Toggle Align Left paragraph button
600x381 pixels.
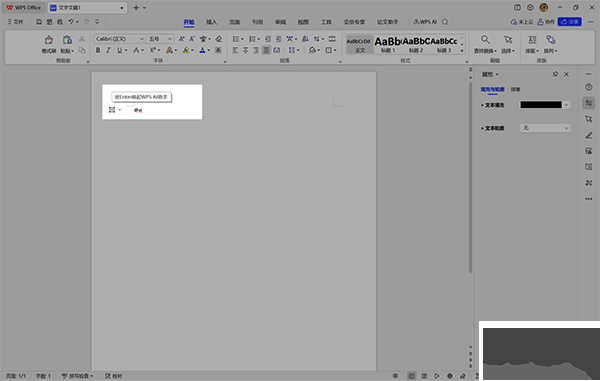(235, 50)
